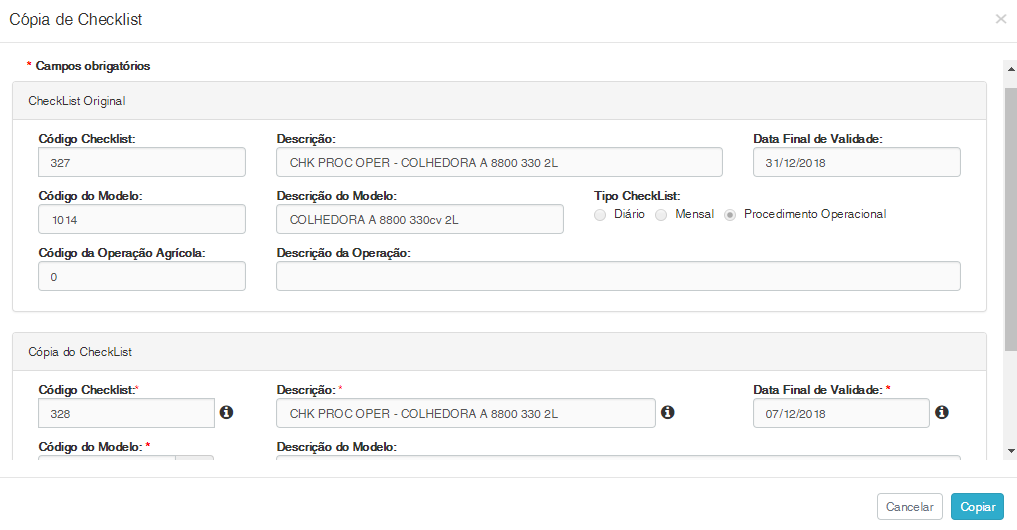Select the Diário checklist type

600,215
